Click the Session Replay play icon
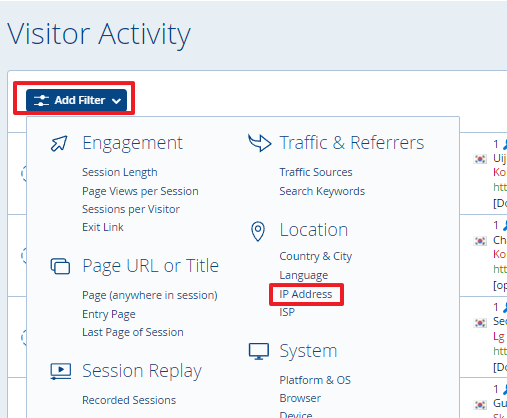The image size is (507, 418). (60, 371)
